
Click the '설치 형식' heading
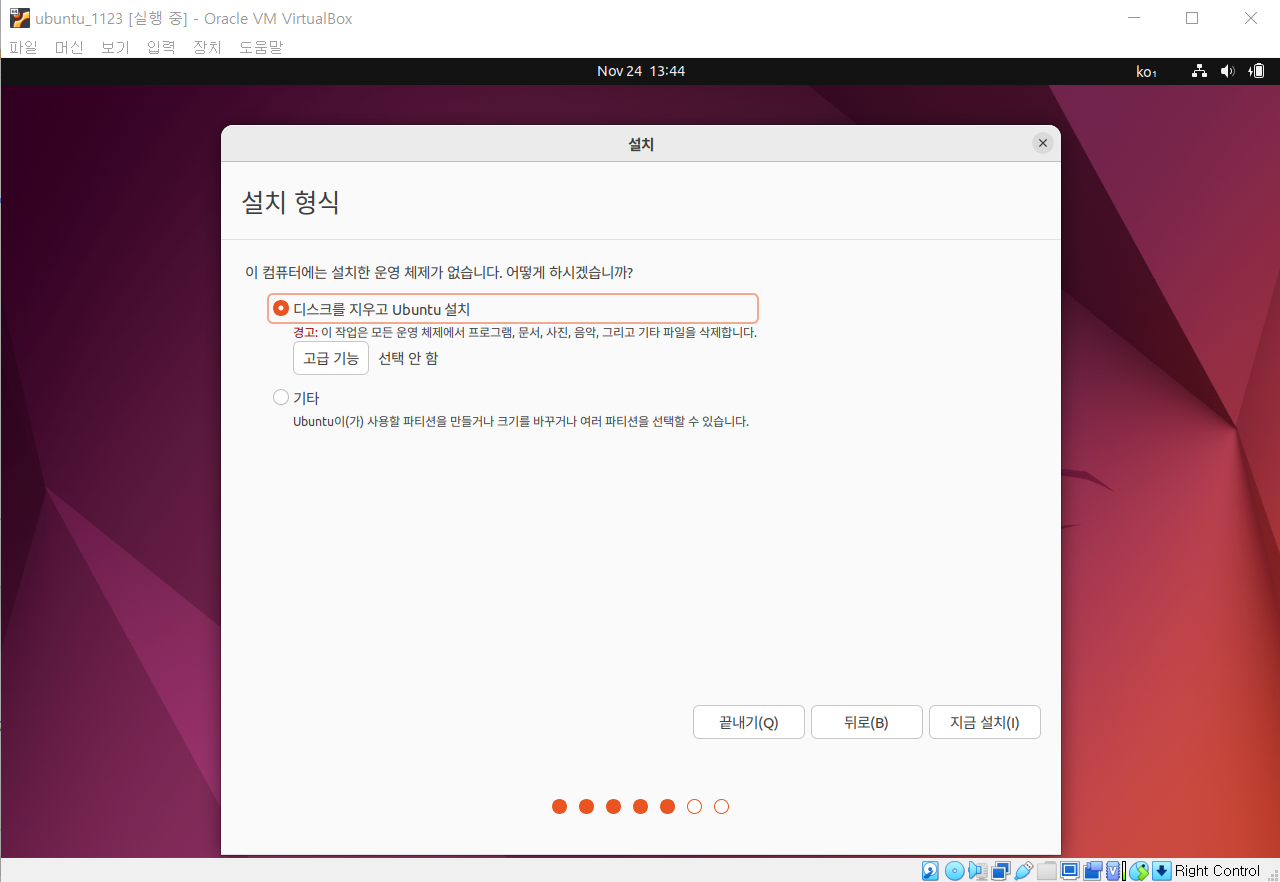point(290,202)
